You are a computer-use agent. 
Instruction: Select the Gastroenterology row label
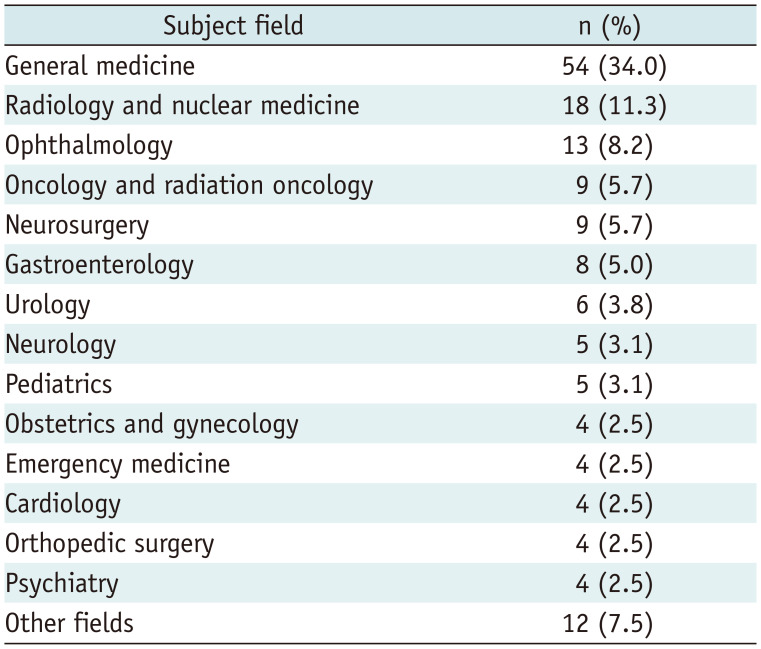99,265
